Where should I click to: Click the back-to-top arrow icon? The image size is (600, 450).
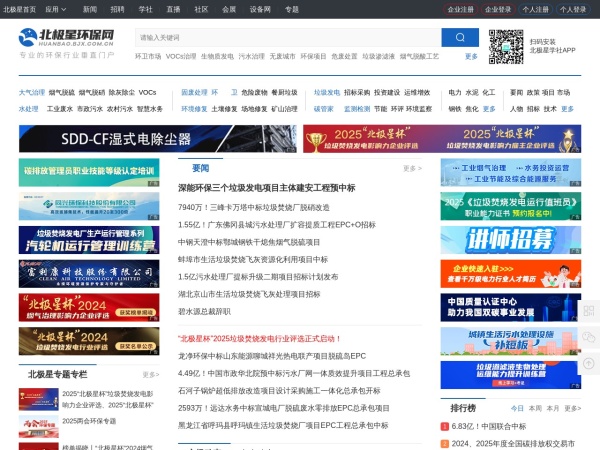coord(589,363)
